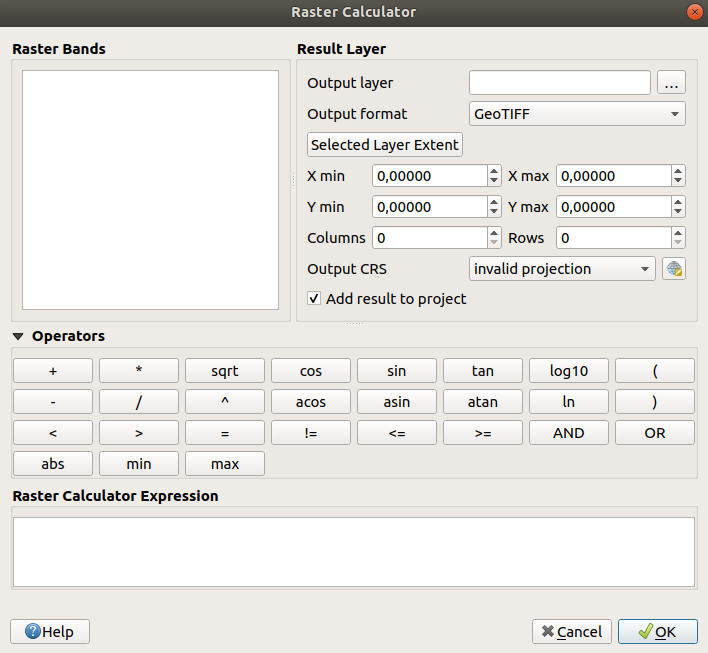The image size is (708, 653).
Task: Open Help for the Raster Calculator
Action: click(x=50, y=632)
